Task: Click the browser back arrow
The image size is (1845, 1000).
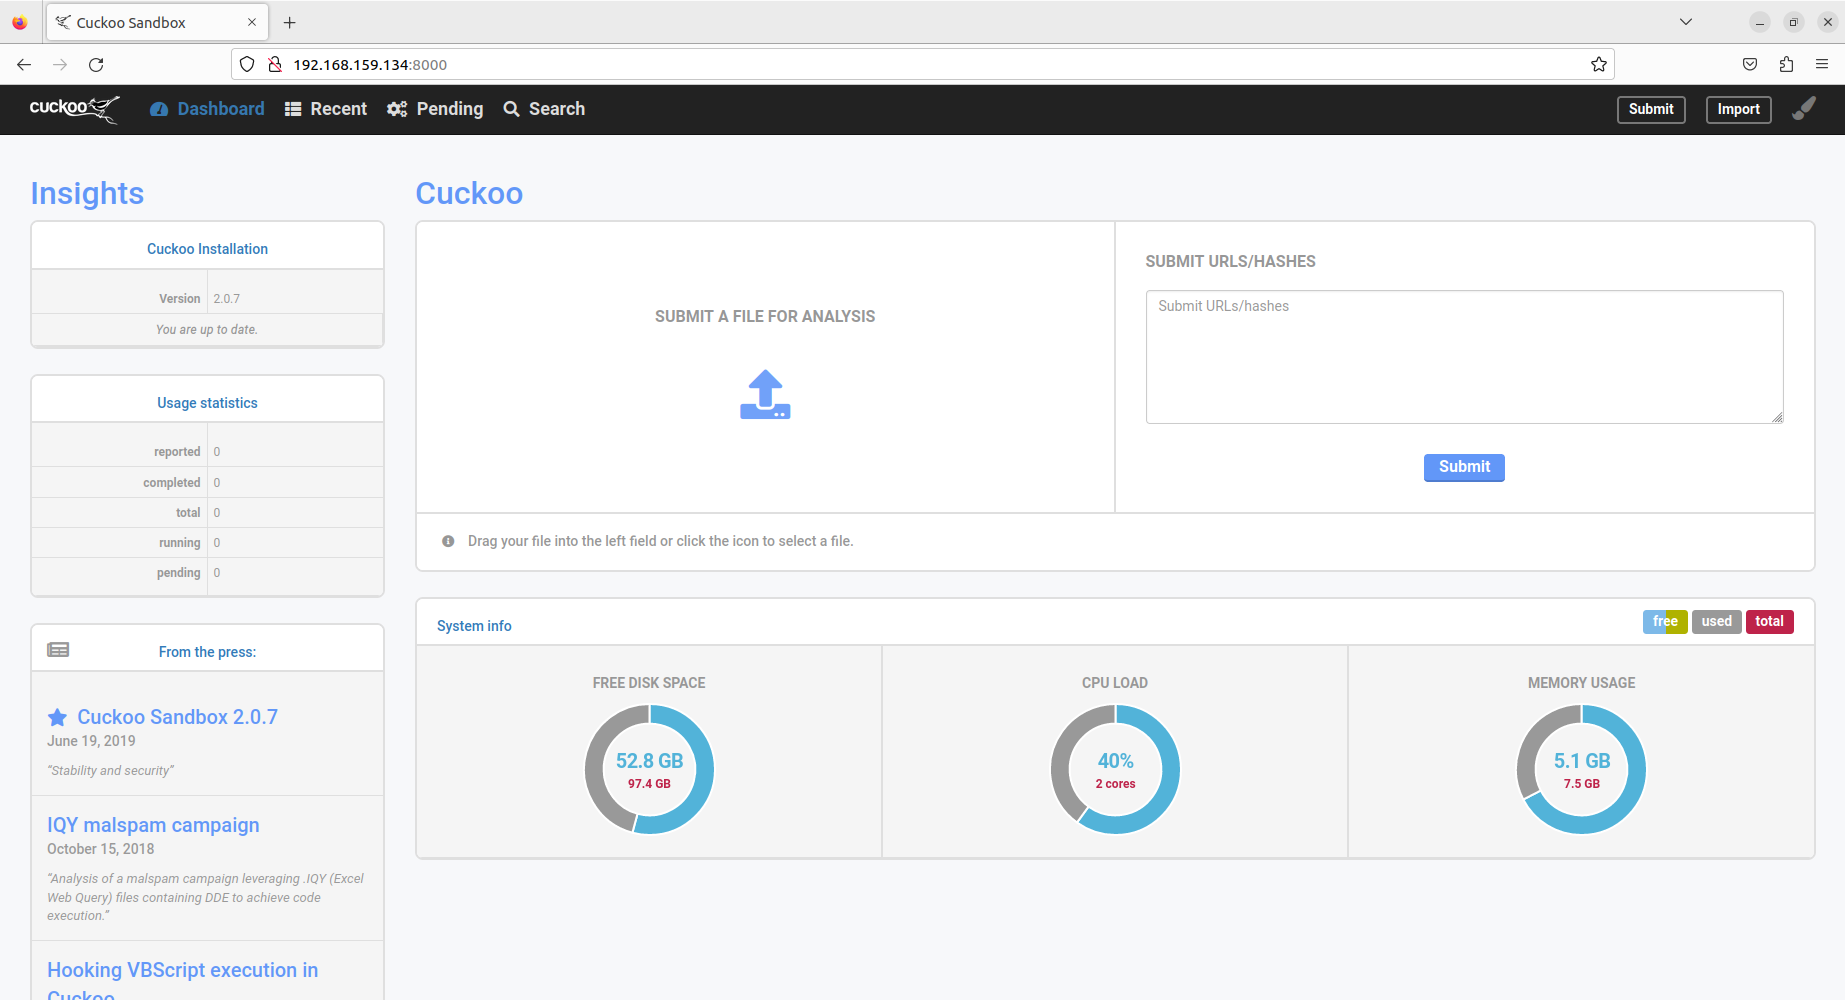Action: pos(24,64)
